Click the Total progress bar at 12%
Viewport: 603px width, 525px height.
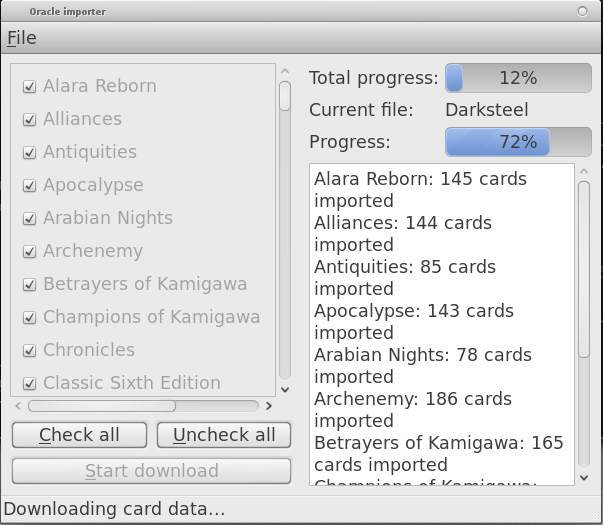(x=518, y=78)
